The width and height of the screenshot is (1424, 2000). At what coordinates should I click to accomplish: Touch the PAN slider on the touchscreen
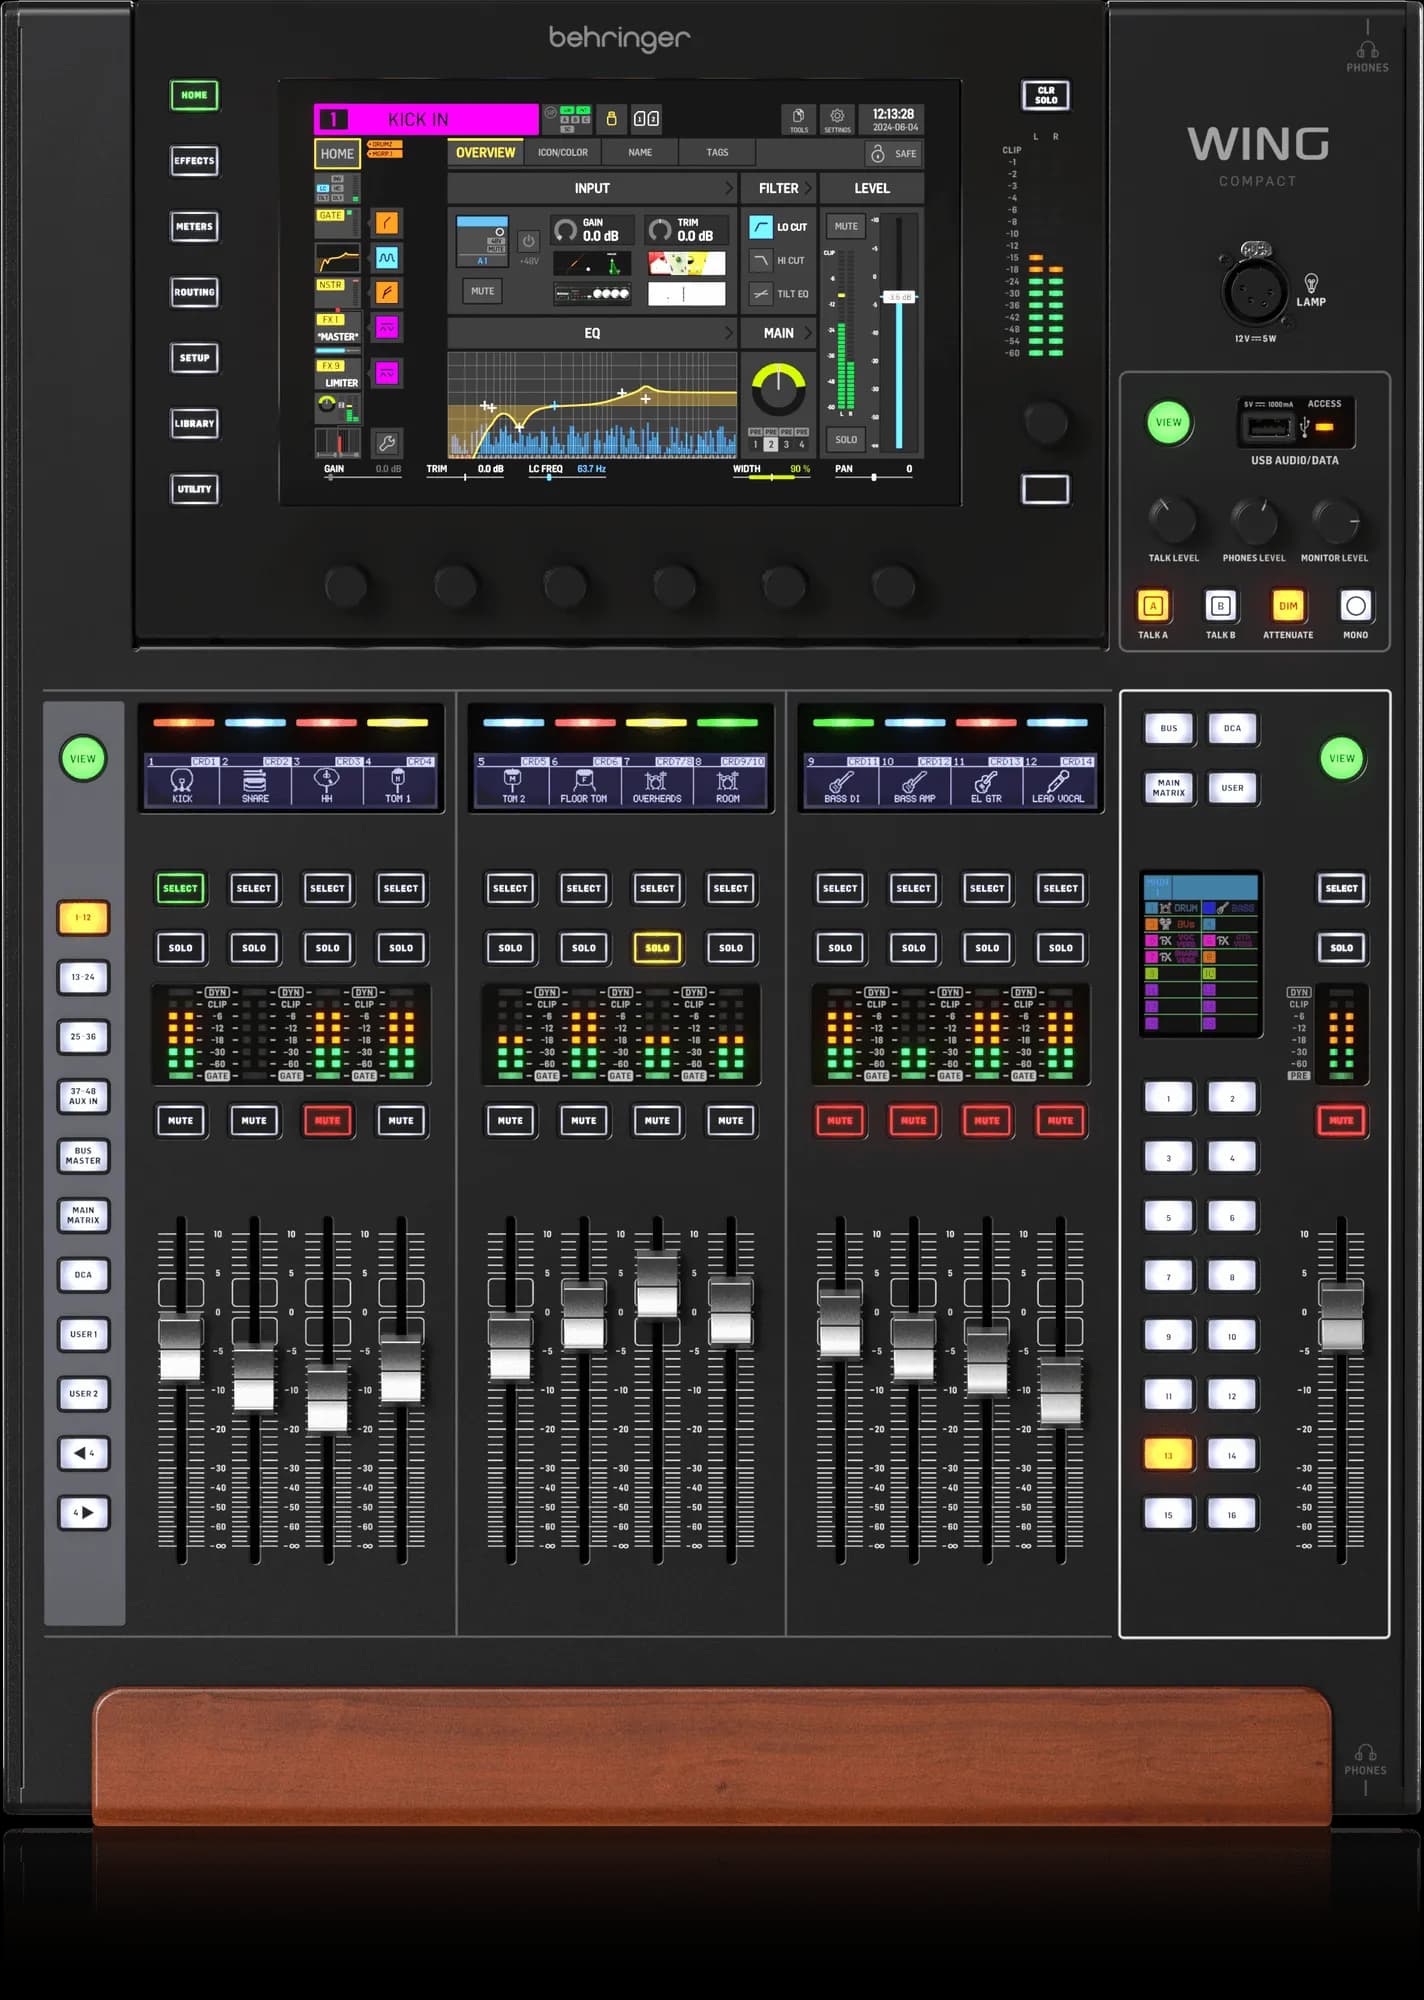(x=874, y=477)
